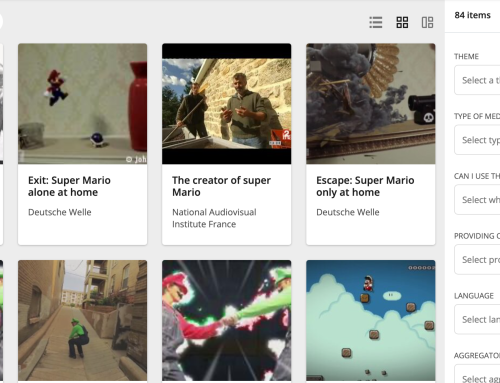Click title 'Escape: Super Mario only at home'

[365, 186]
